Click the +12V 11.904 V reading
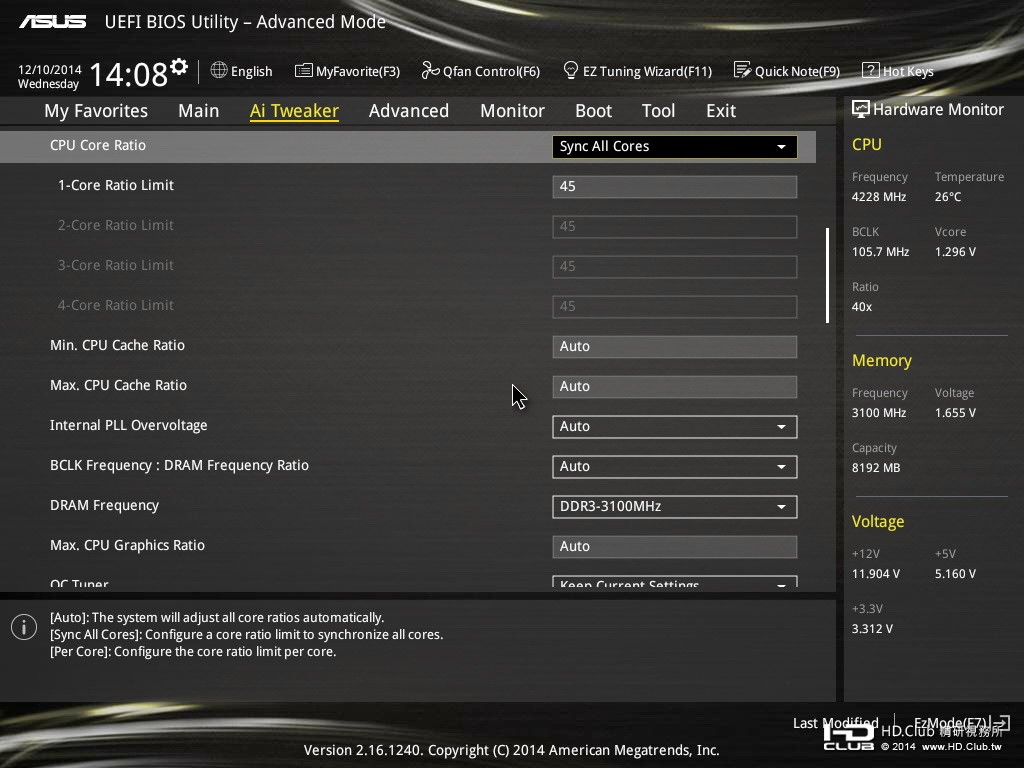Image resolution: width=1024 pixels, height=768 pixels. tap(876, 574)
